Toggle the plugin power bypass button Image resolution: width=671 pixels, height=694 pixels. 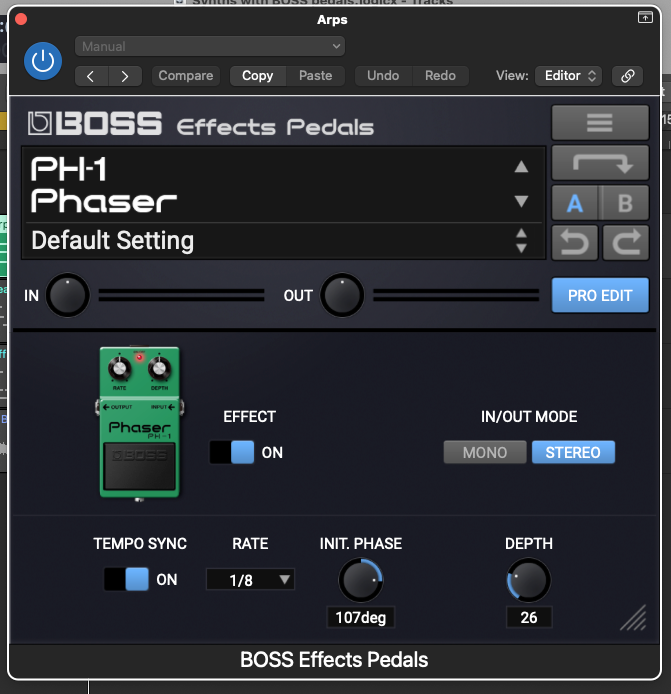[43, 61]
